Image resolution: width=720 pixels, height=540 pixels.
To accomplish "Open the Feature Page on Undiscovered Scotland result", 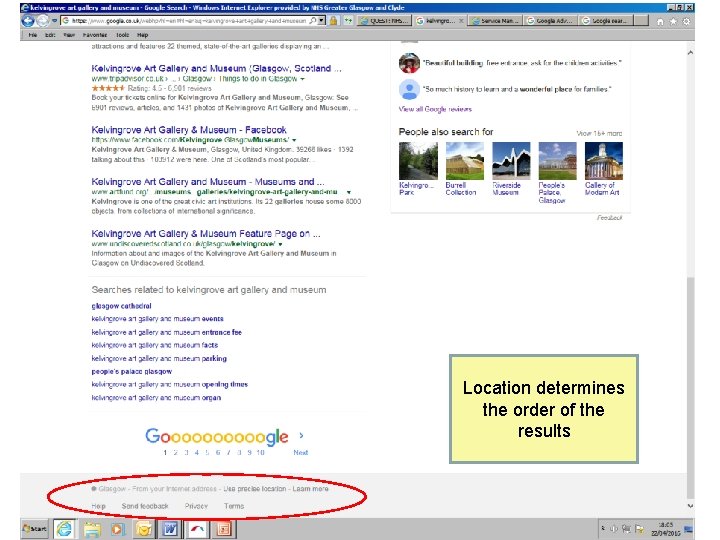I will [206, 234].
